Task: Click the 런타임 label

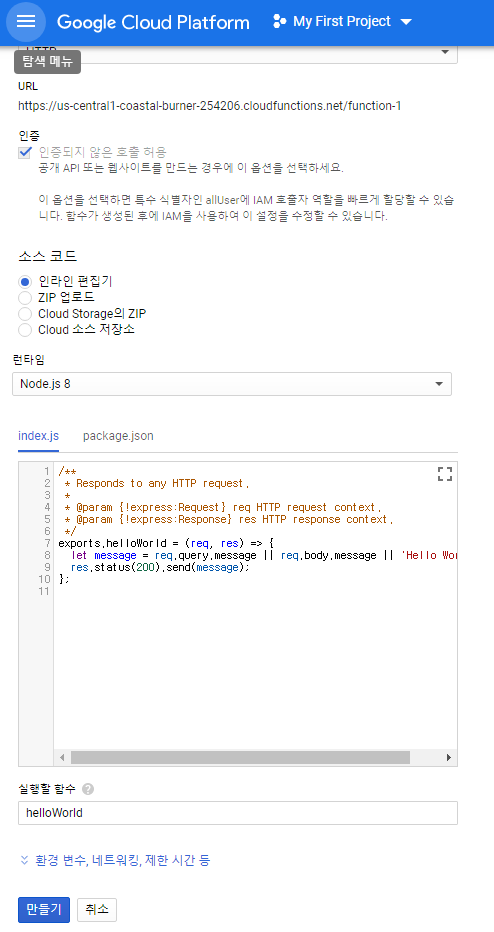Action: pos(29,360)
